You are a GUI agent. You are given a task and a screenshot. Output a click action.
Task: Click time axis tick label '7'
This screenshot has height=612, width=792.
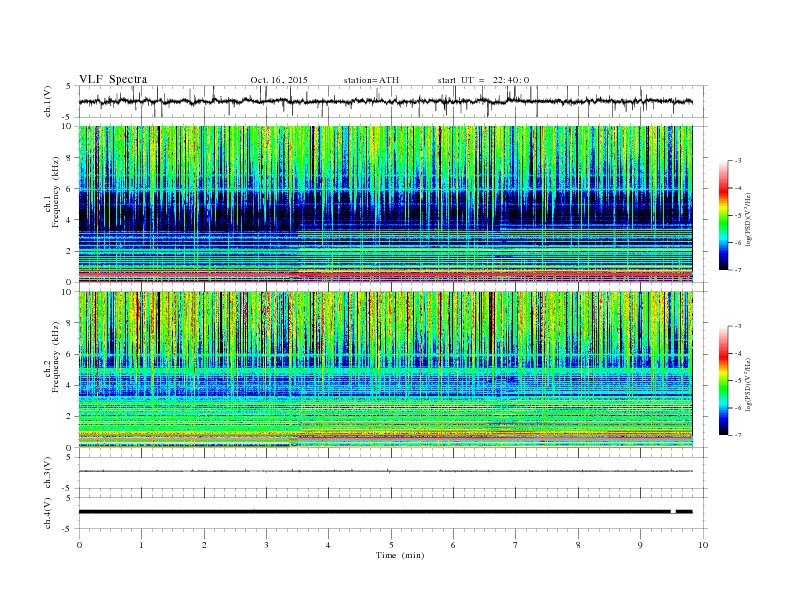pos(516,545)
